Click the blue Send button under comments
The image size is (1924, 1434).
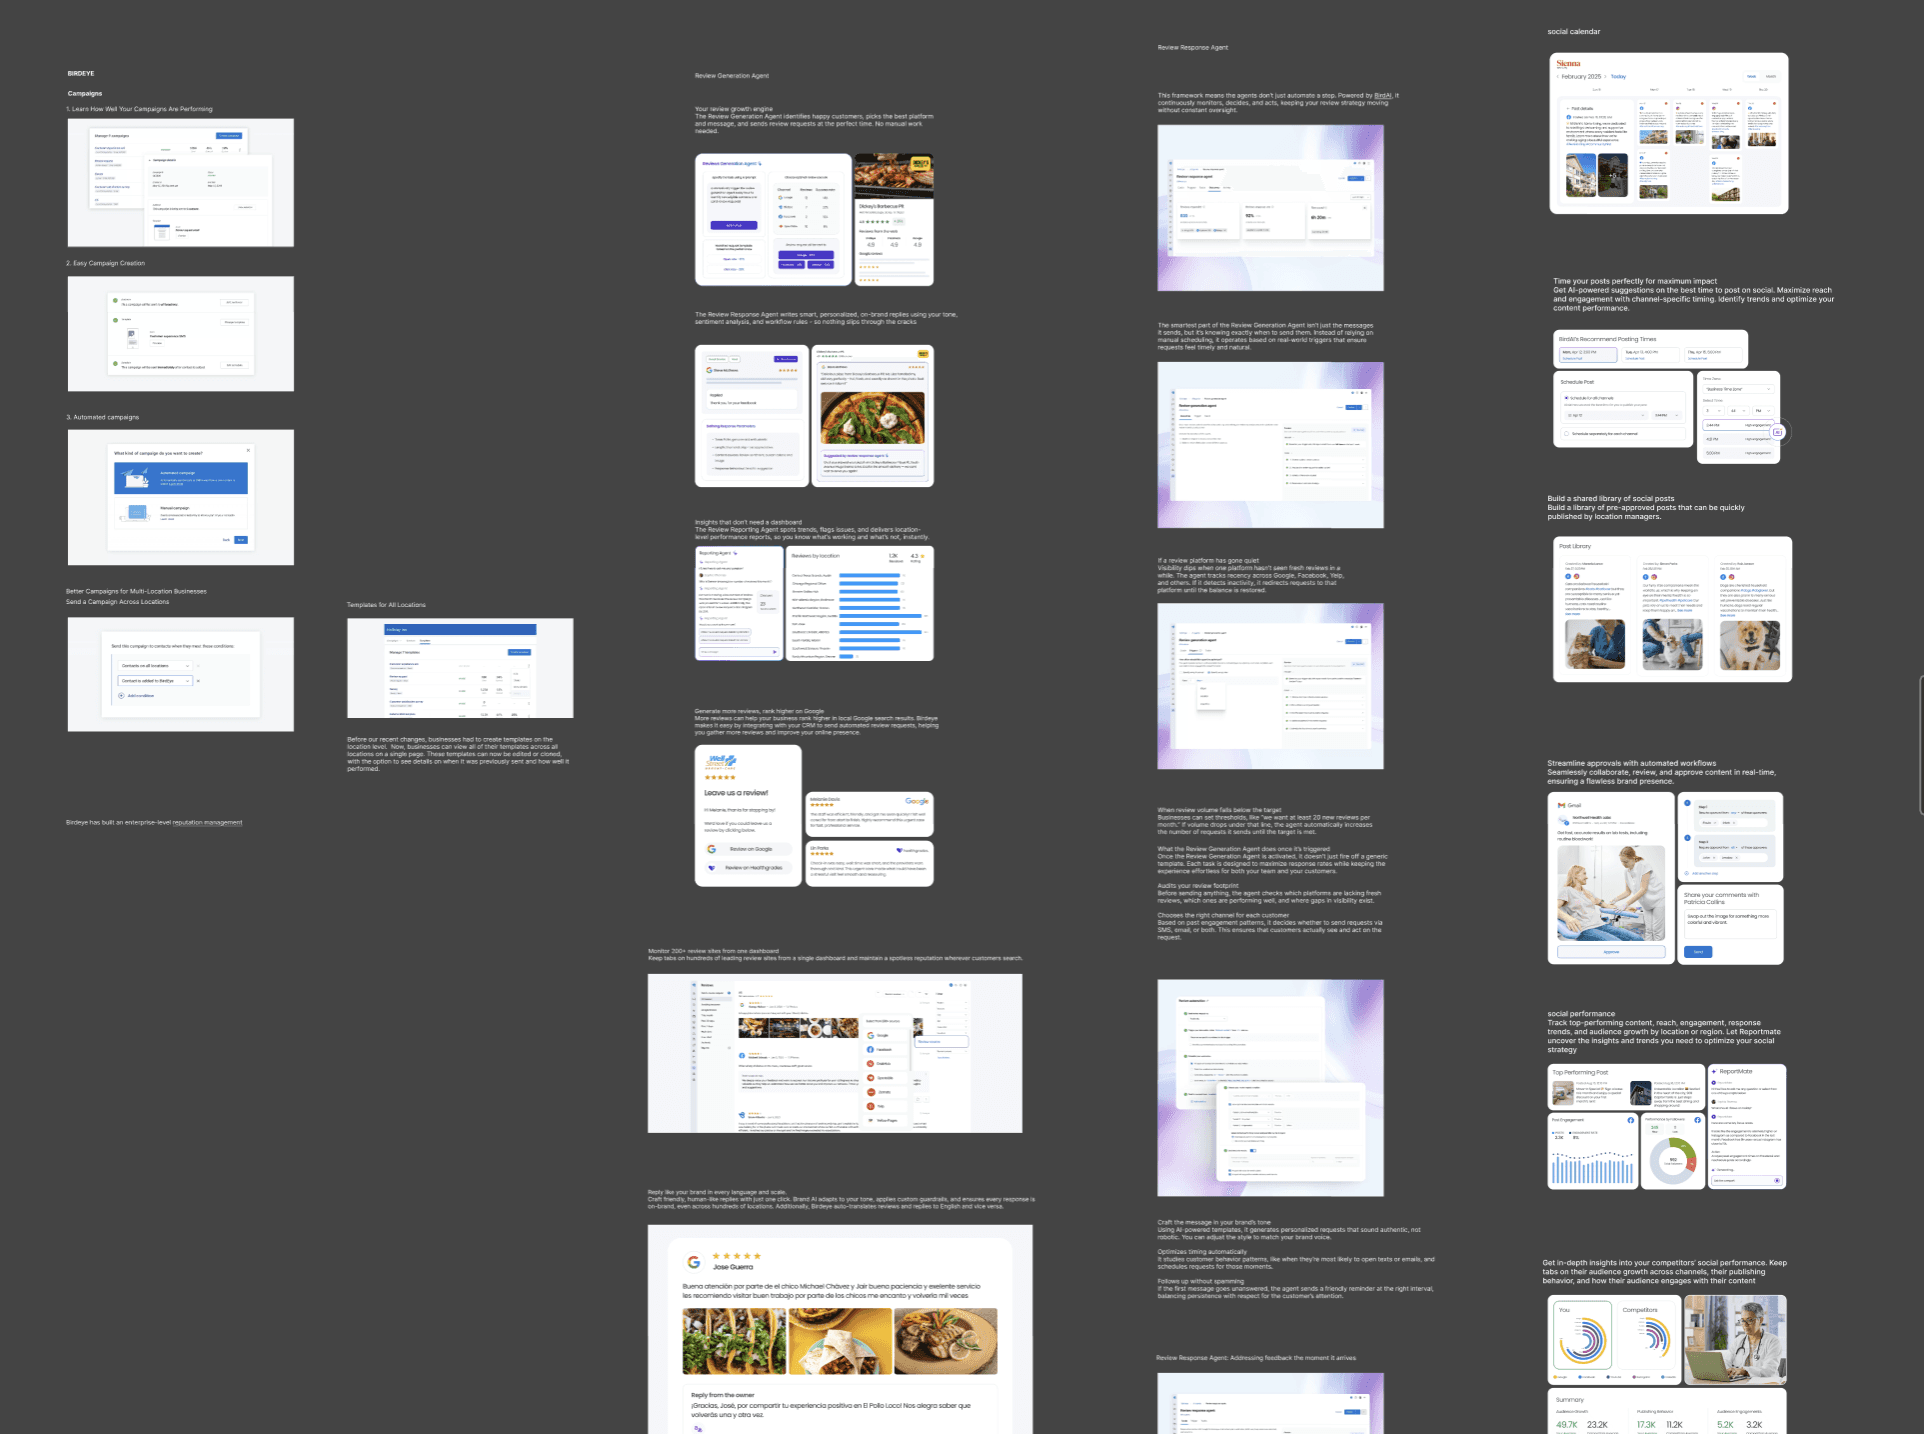pos(1697,952)
